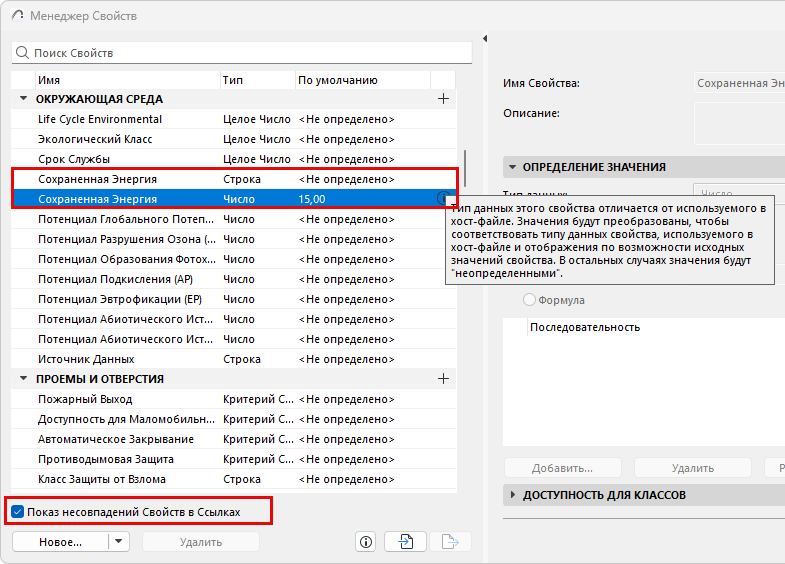Sort by the Имя column header
Screen dimensions: 785x564
coord(128,80)
